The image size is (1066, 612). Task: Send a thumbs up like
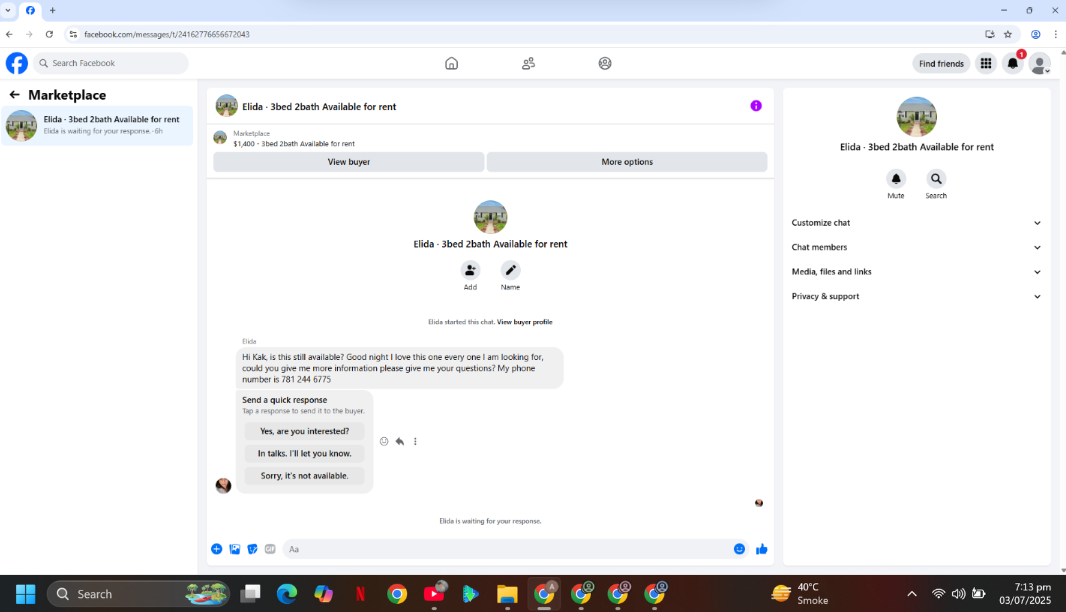[761, 549]
